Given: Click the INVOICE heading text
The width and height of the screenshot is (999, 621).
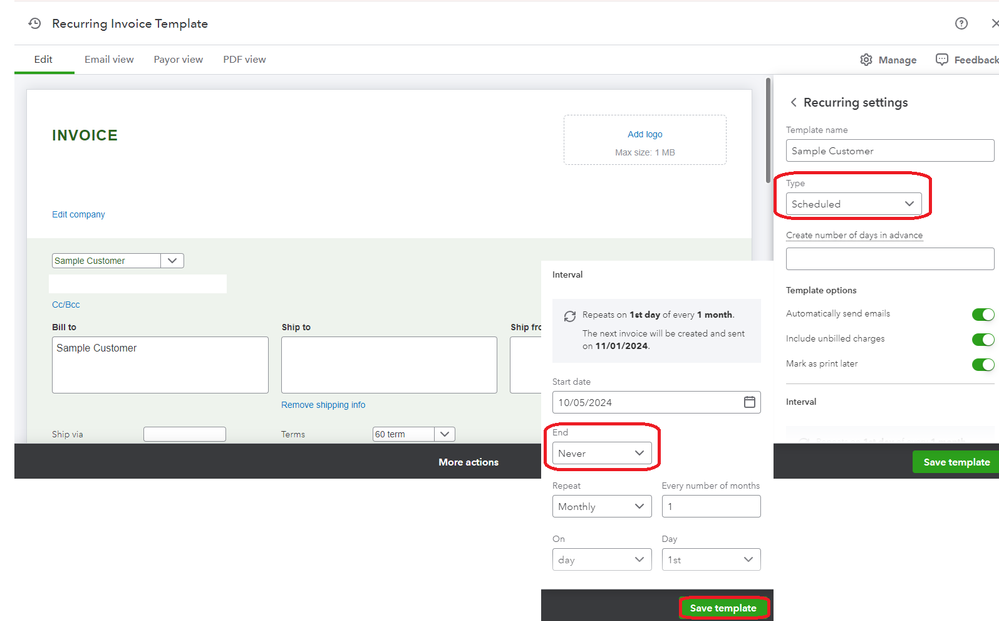Looking at the screenshot, I should 85,135.
